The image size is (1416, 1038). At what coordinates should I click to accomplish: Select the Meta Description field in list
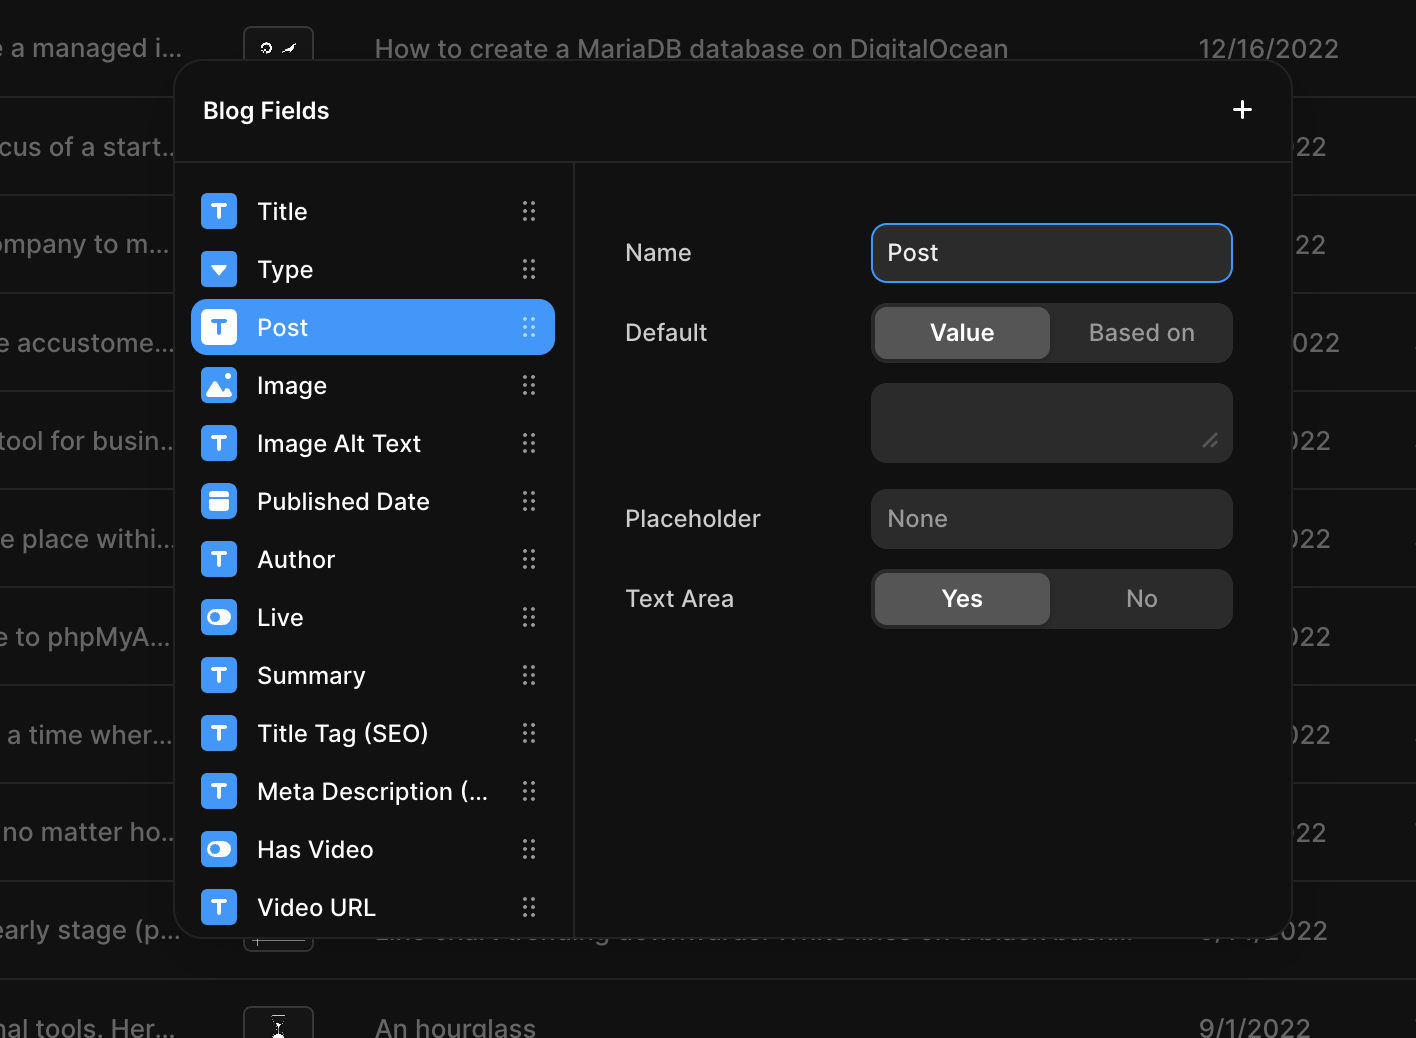point(372,791)
